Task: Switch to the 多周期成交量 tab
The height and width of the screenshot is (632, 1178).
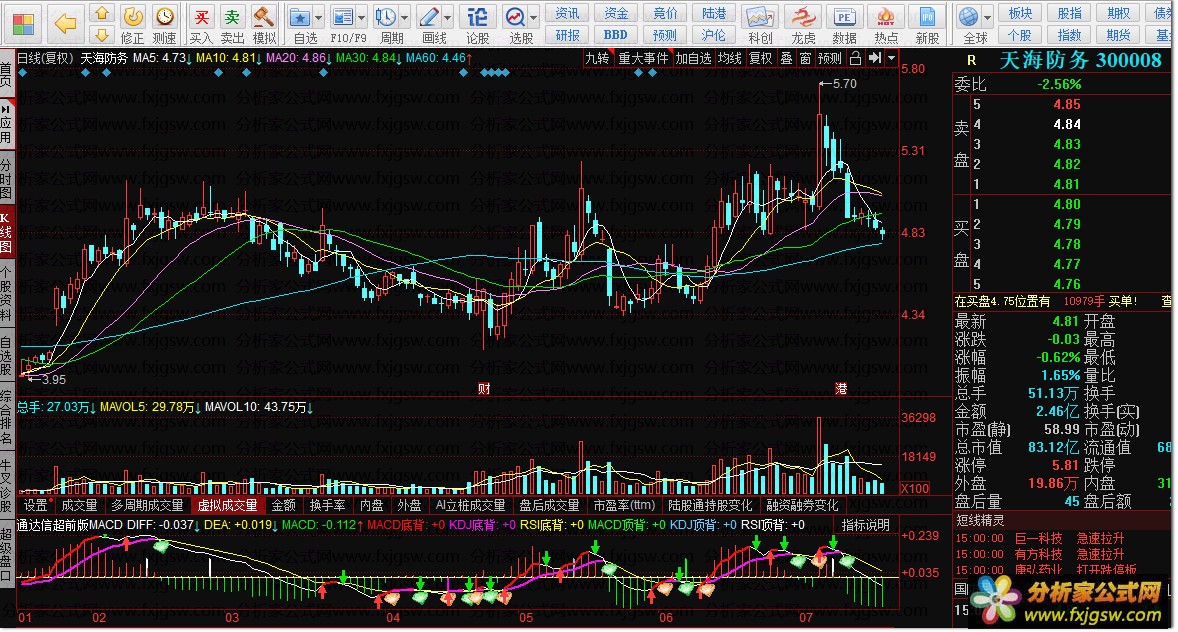Action: (x=147, y=505)
